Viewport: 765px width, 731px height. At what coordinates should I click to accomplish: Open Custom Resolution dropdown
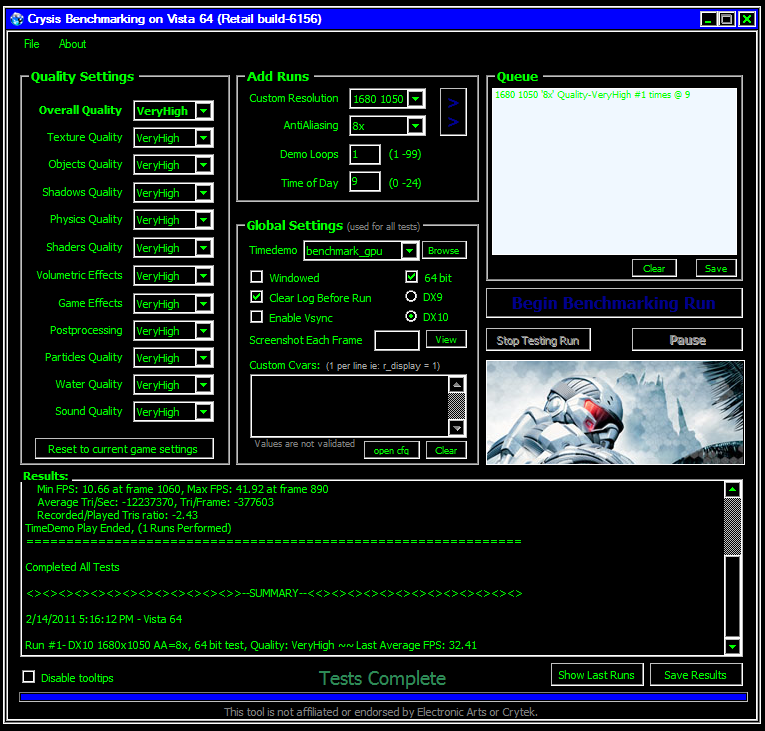pyautogui.click(x=416, y=99)
